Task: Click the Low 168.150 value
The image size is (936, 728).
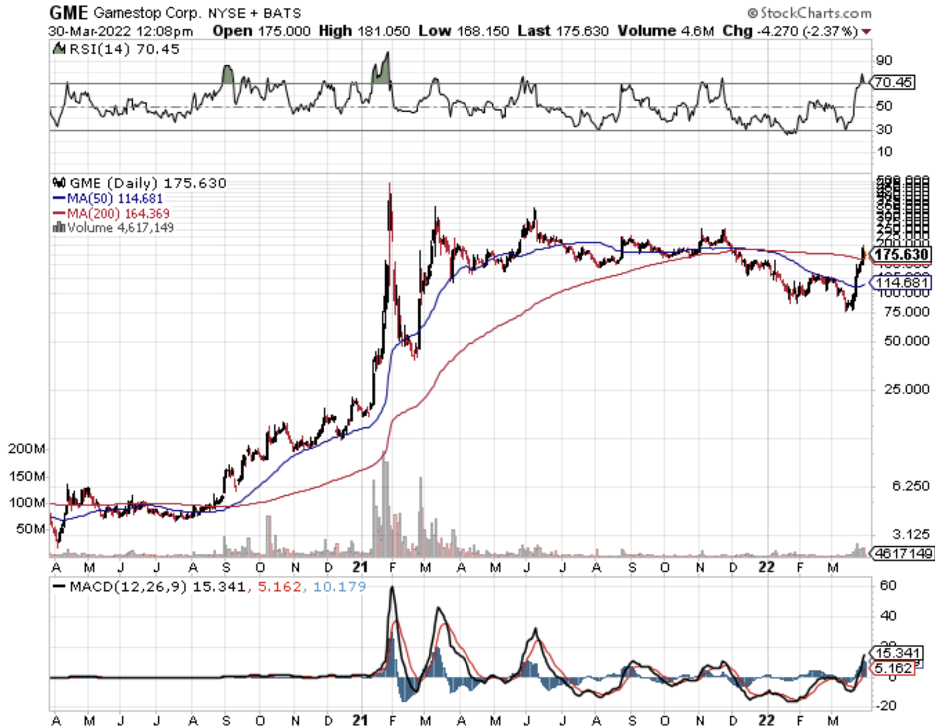Action: [x=464, y=31]
